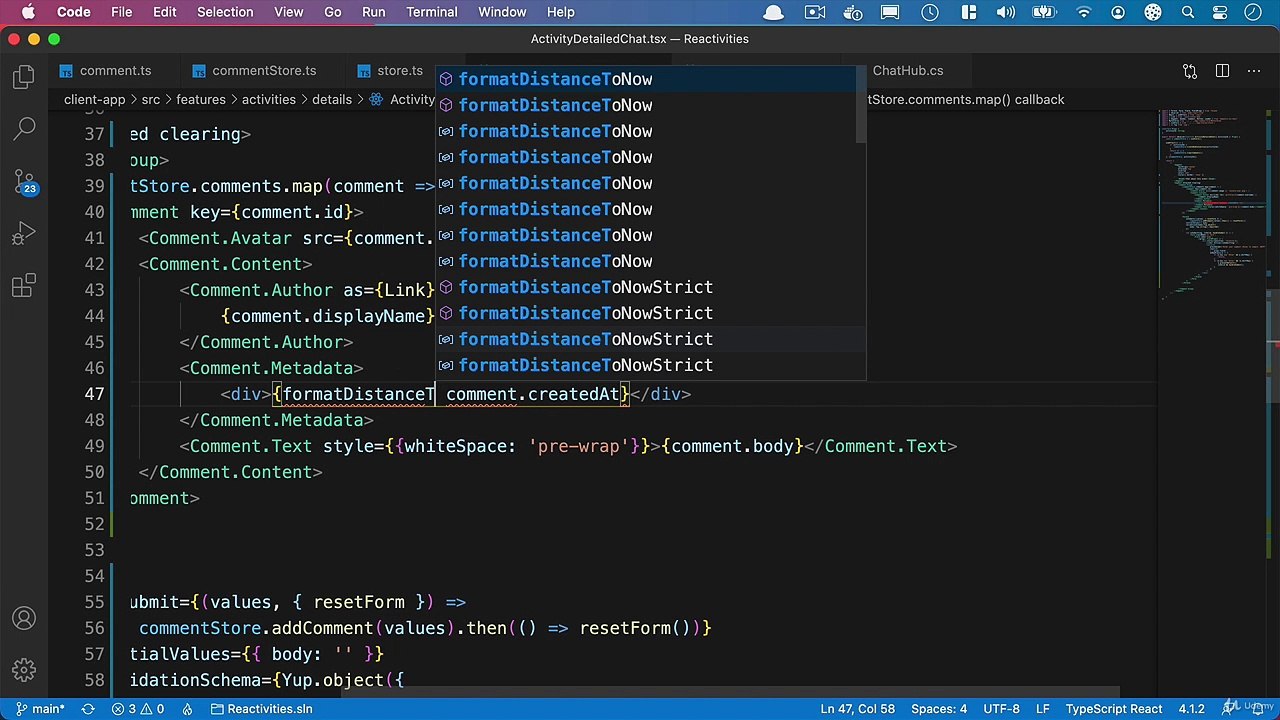
Task: Choose the highlighted formatDistanceToNowStrict suggestion
Action: click(x=650, y=339)
